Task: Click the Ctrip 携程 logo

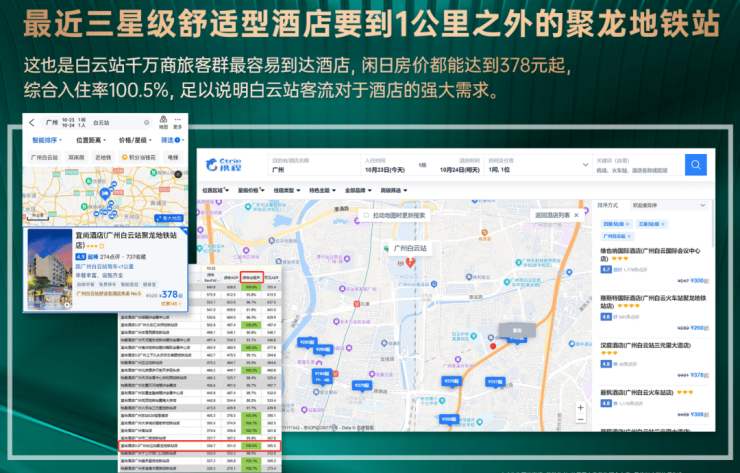Action: coord(224,165)
